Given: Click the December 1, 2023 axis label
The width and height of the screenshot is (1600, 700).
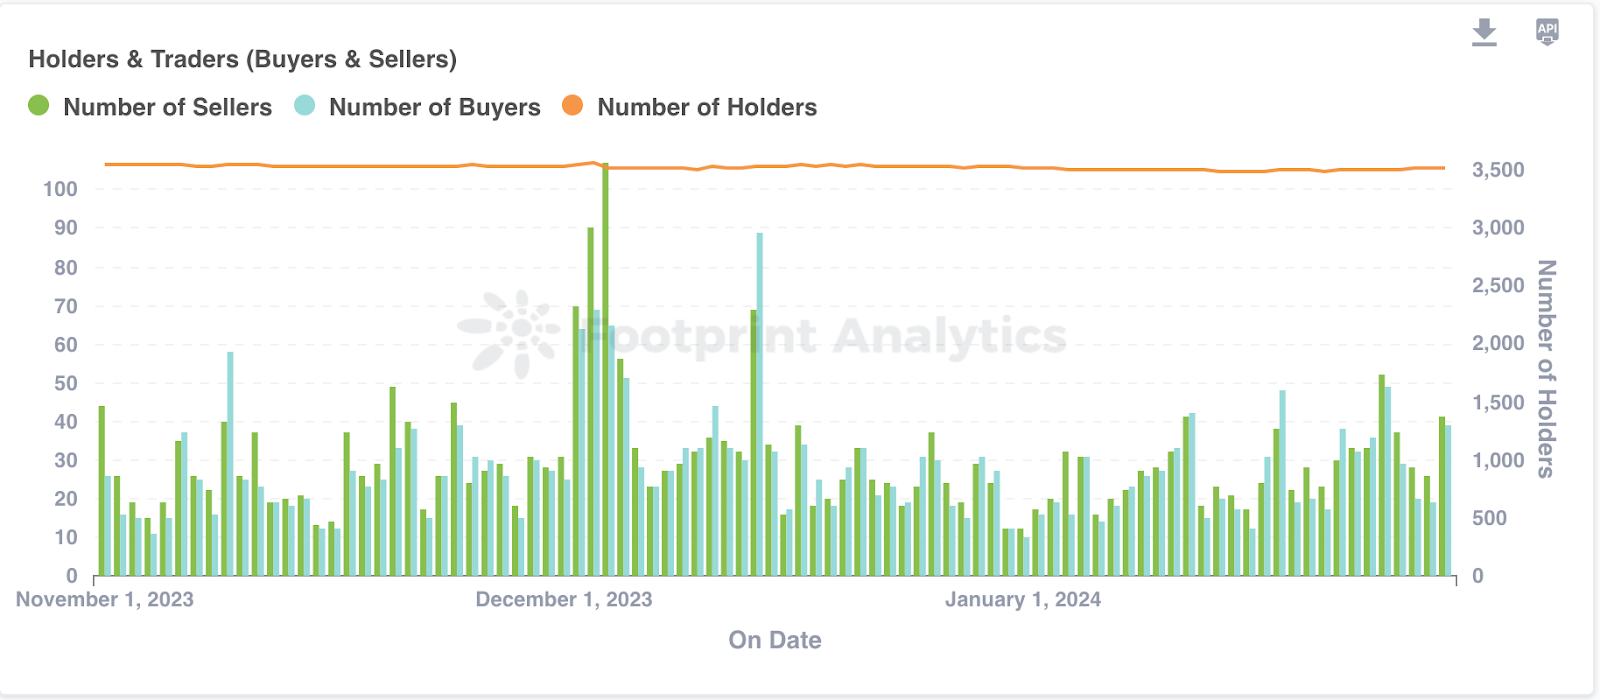Looking at the screenshot, I should [x=564, y=599].
